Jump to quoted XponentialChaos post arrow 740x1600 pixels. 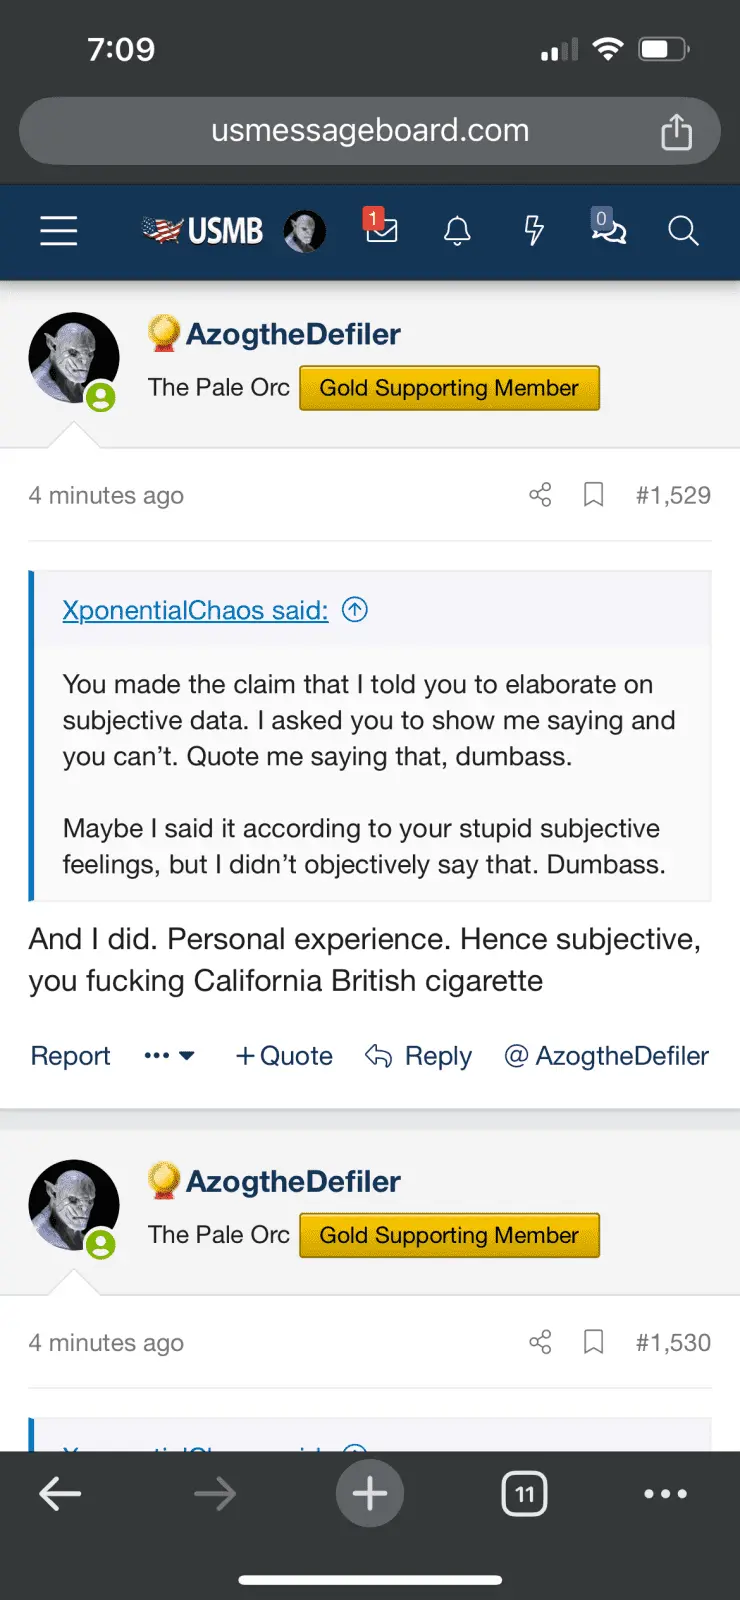point(355,610)
